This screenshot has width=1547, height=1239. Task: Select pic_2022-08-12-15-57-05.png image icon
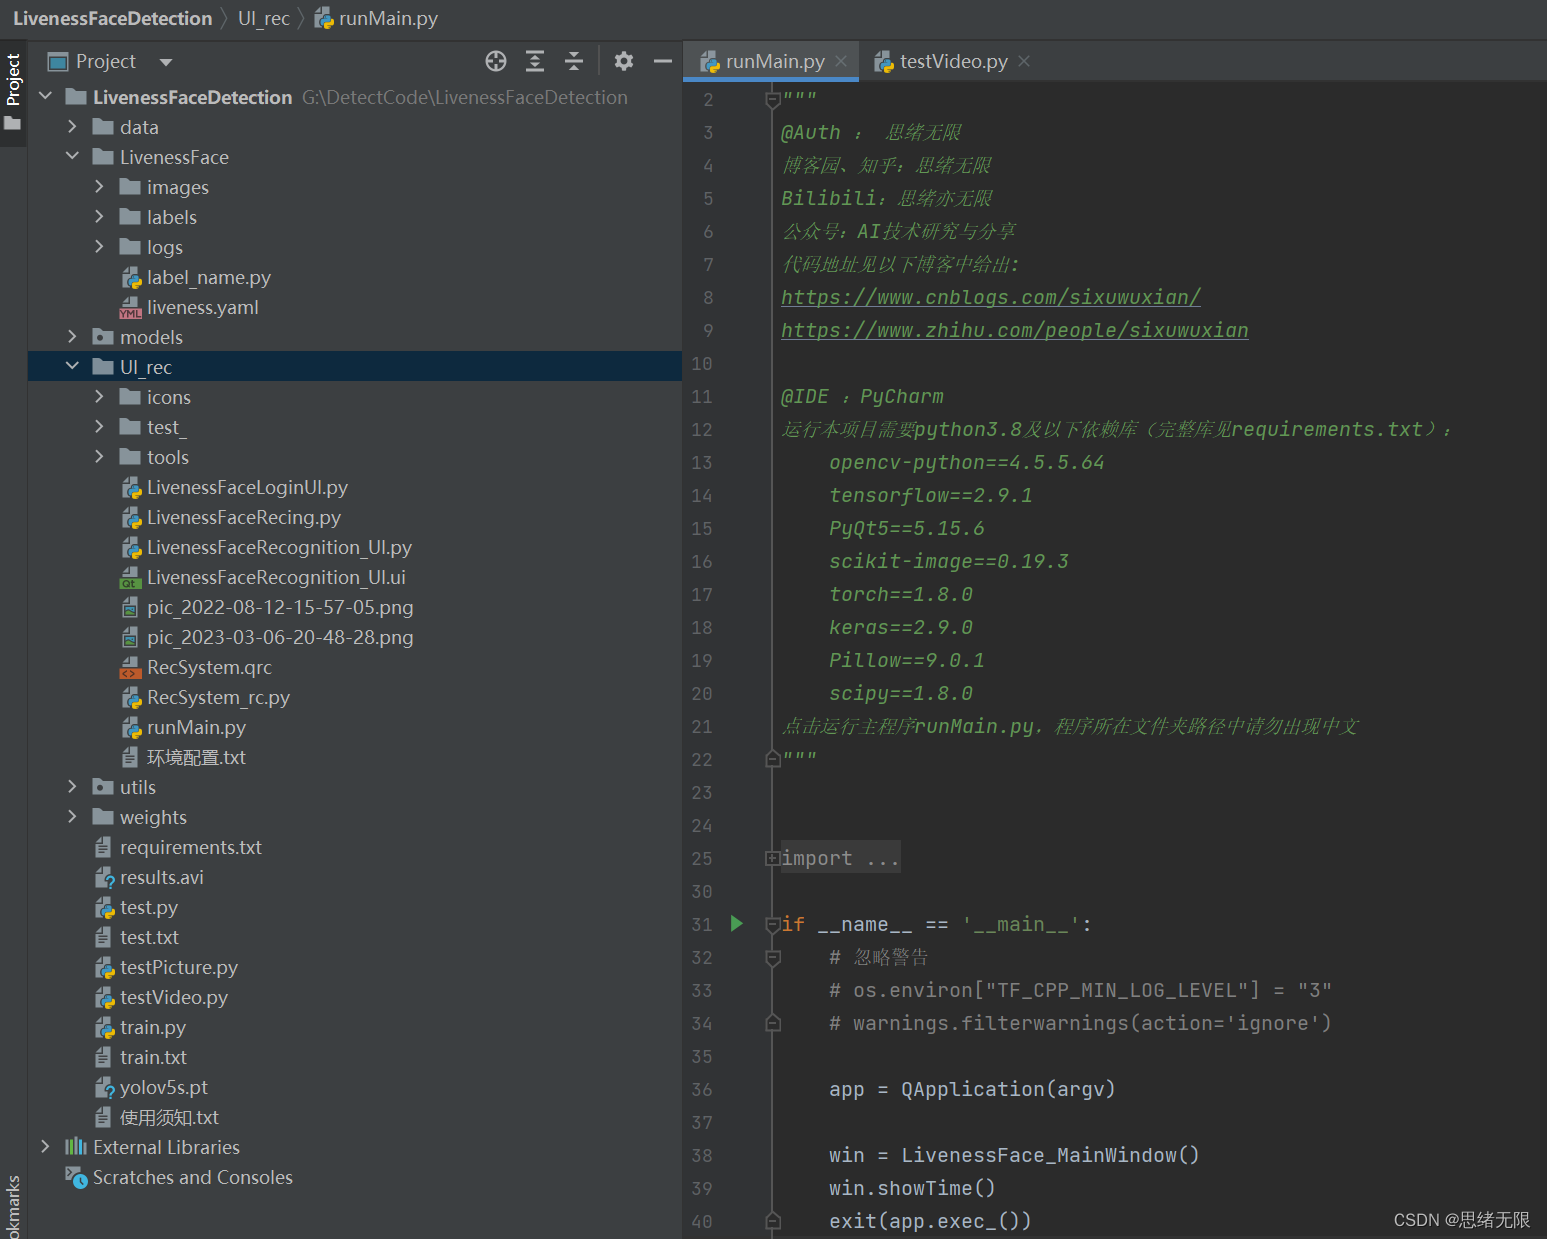[x=131, y=607]
